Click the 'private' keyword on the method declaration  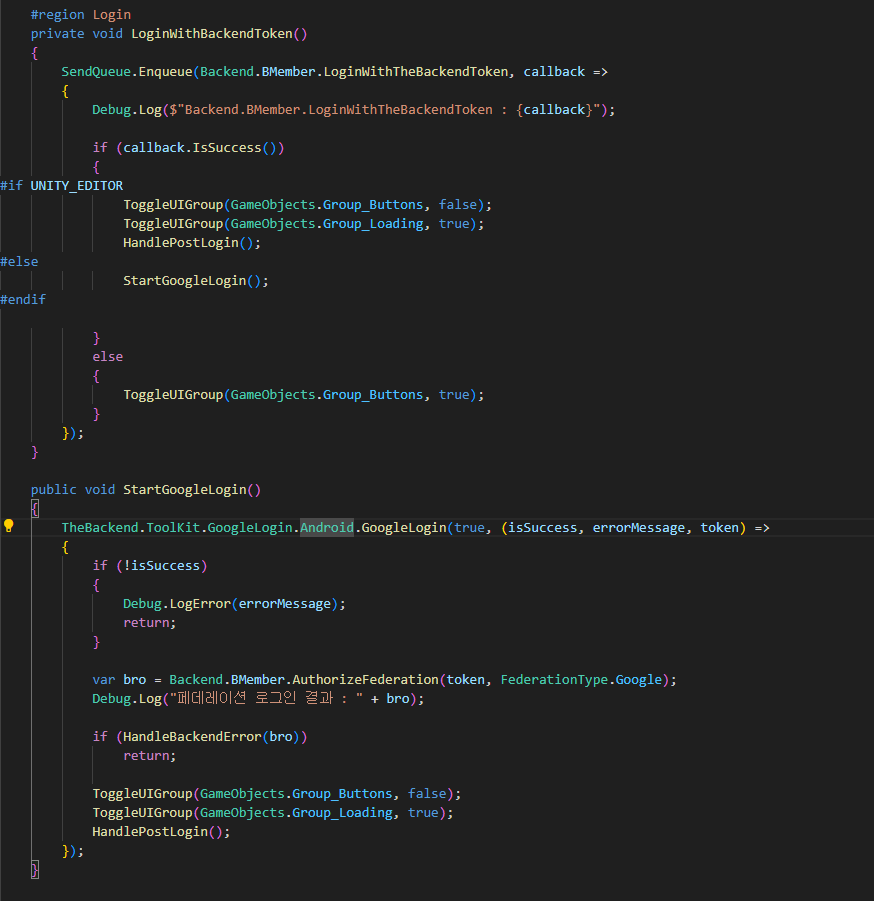click(x=57, y=34)
